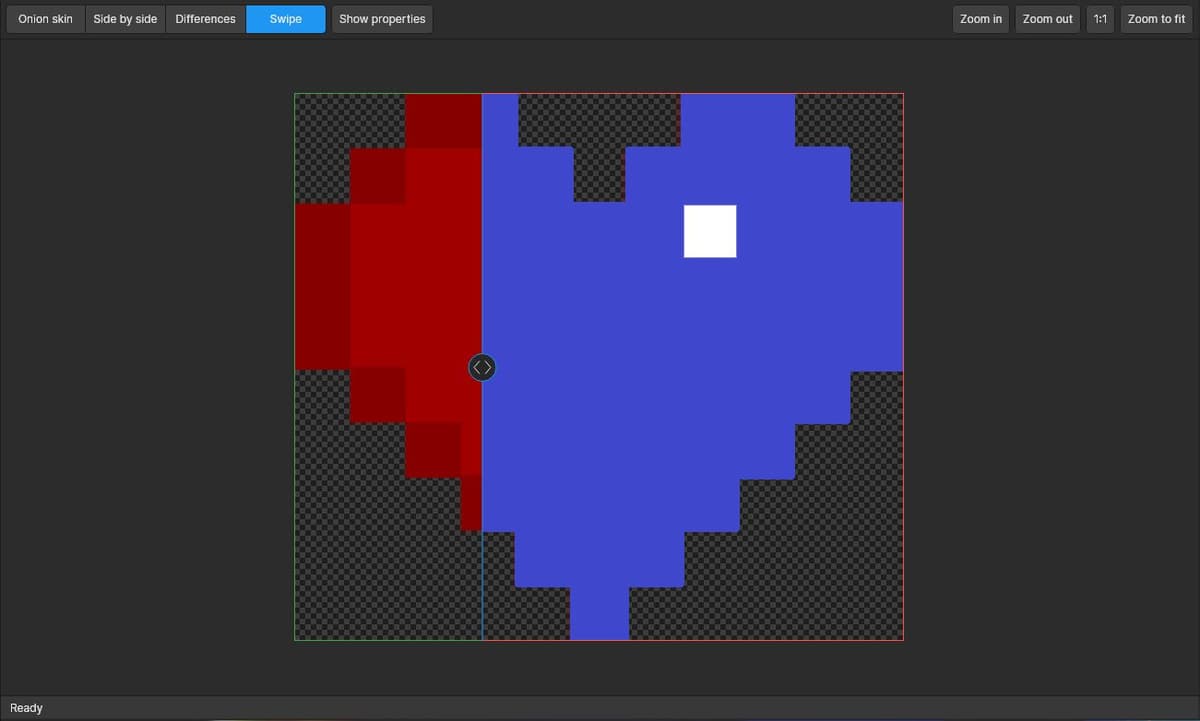
Task: Click the Ready status bar message
Action: [26, 707]
